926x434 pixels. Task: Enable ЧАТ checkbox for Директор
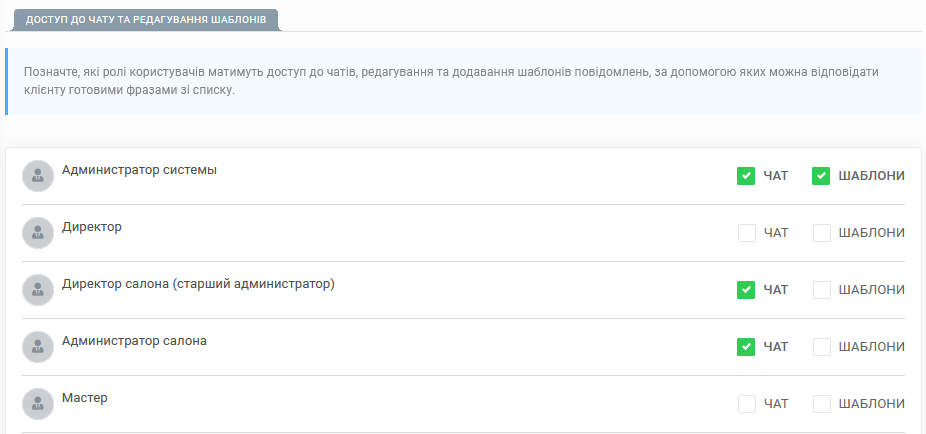click(746, 233)
